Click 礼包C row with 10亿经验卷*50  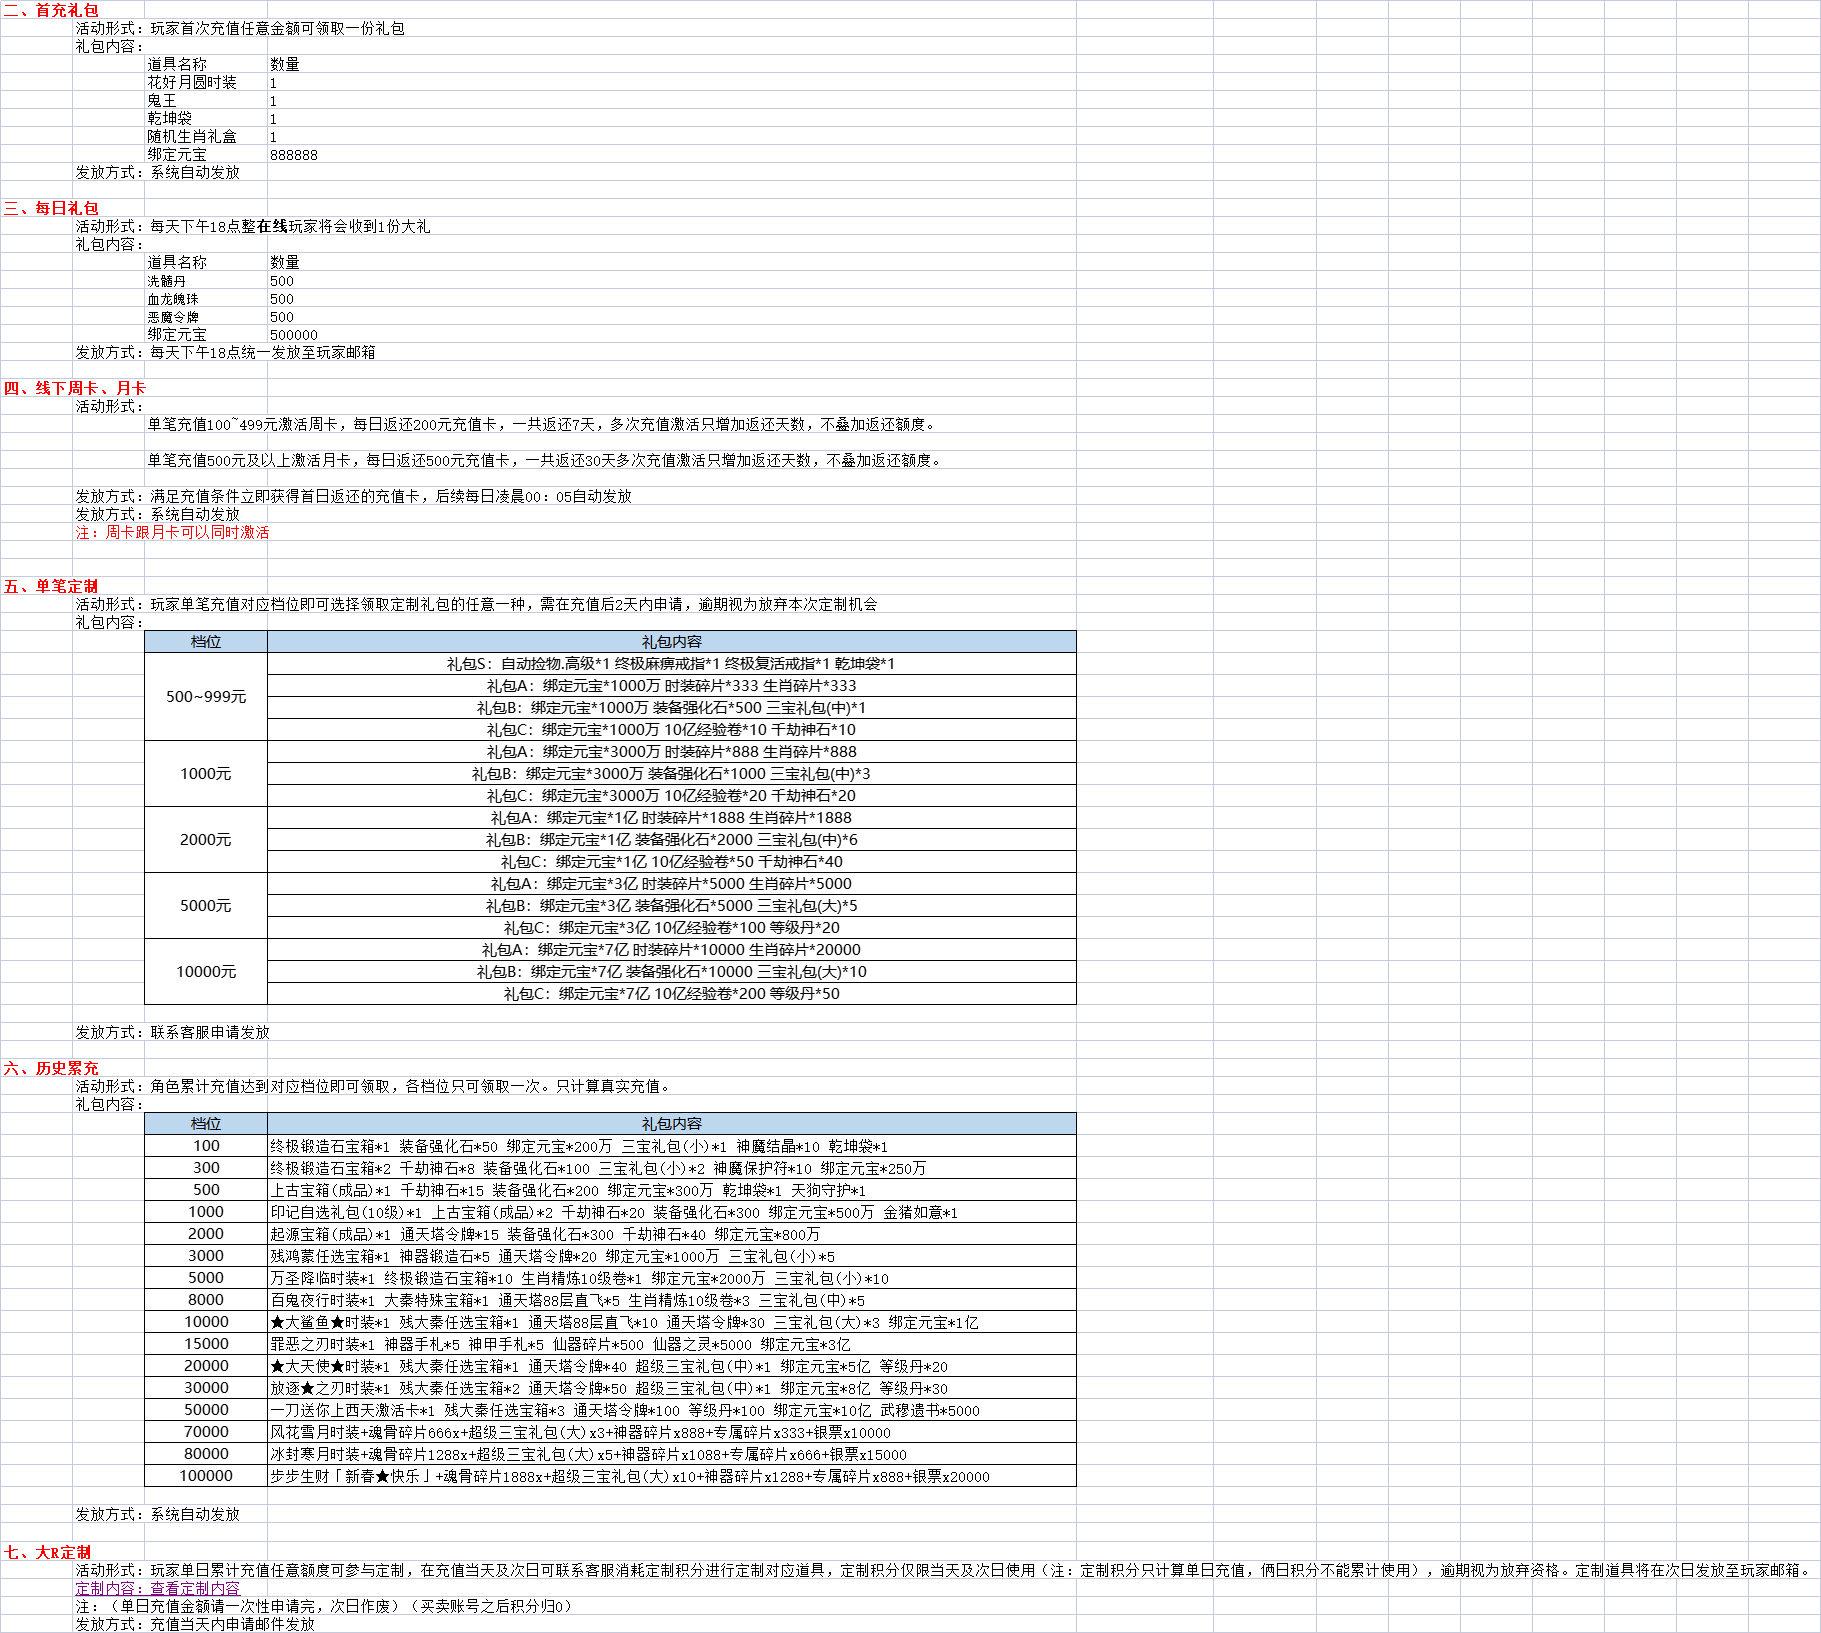pos(671,861)
